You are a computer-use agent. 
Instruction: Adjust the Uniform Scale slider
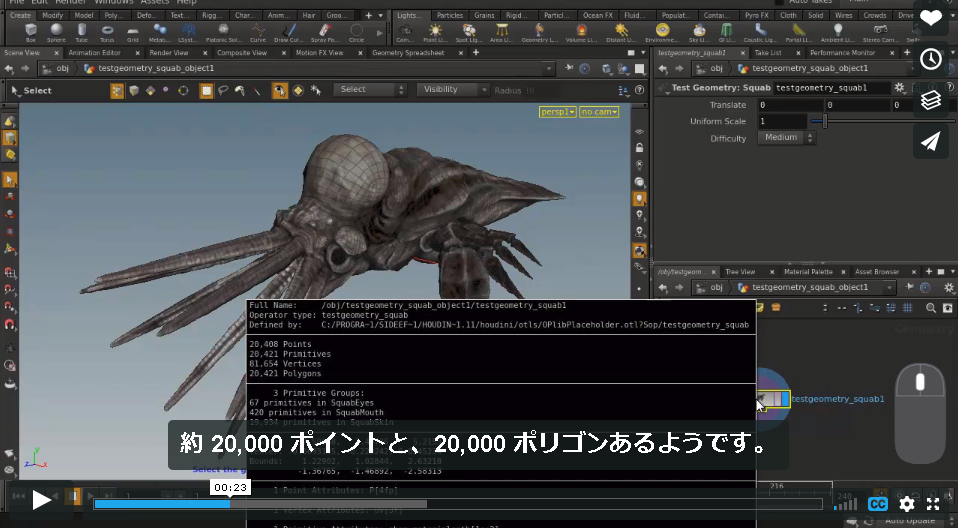tap(825, 121)
